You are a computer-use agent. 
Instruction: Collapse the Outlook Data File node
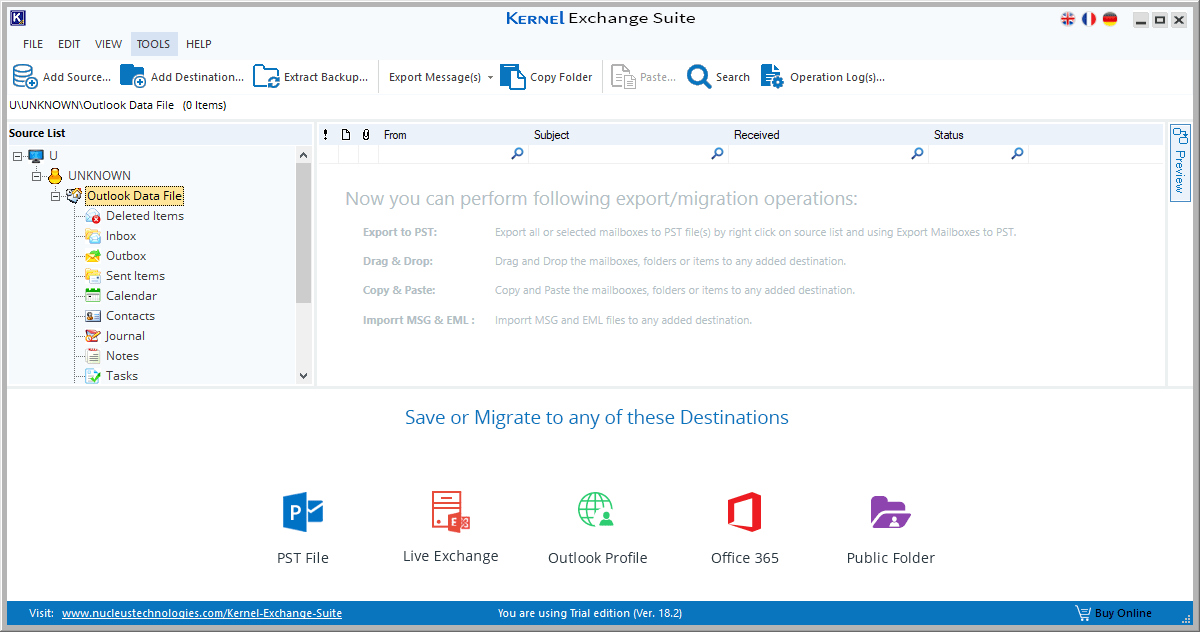pos(56,195)
